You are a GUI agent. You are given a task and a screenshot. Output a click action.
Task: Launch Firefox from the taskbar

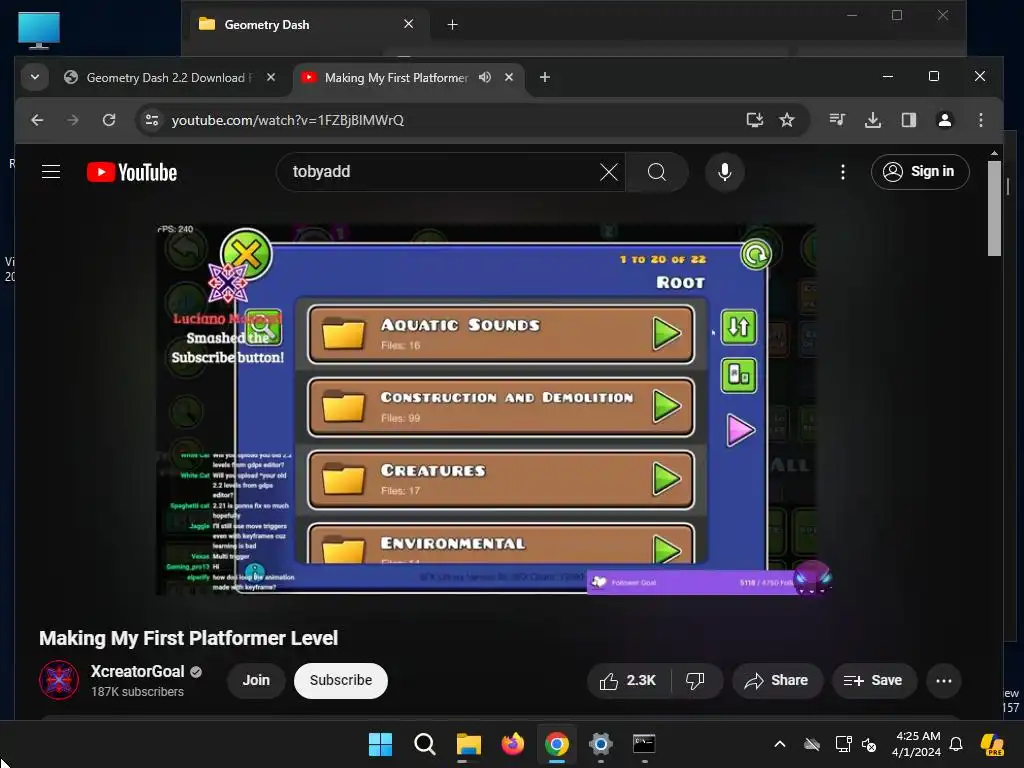(513, 744)
